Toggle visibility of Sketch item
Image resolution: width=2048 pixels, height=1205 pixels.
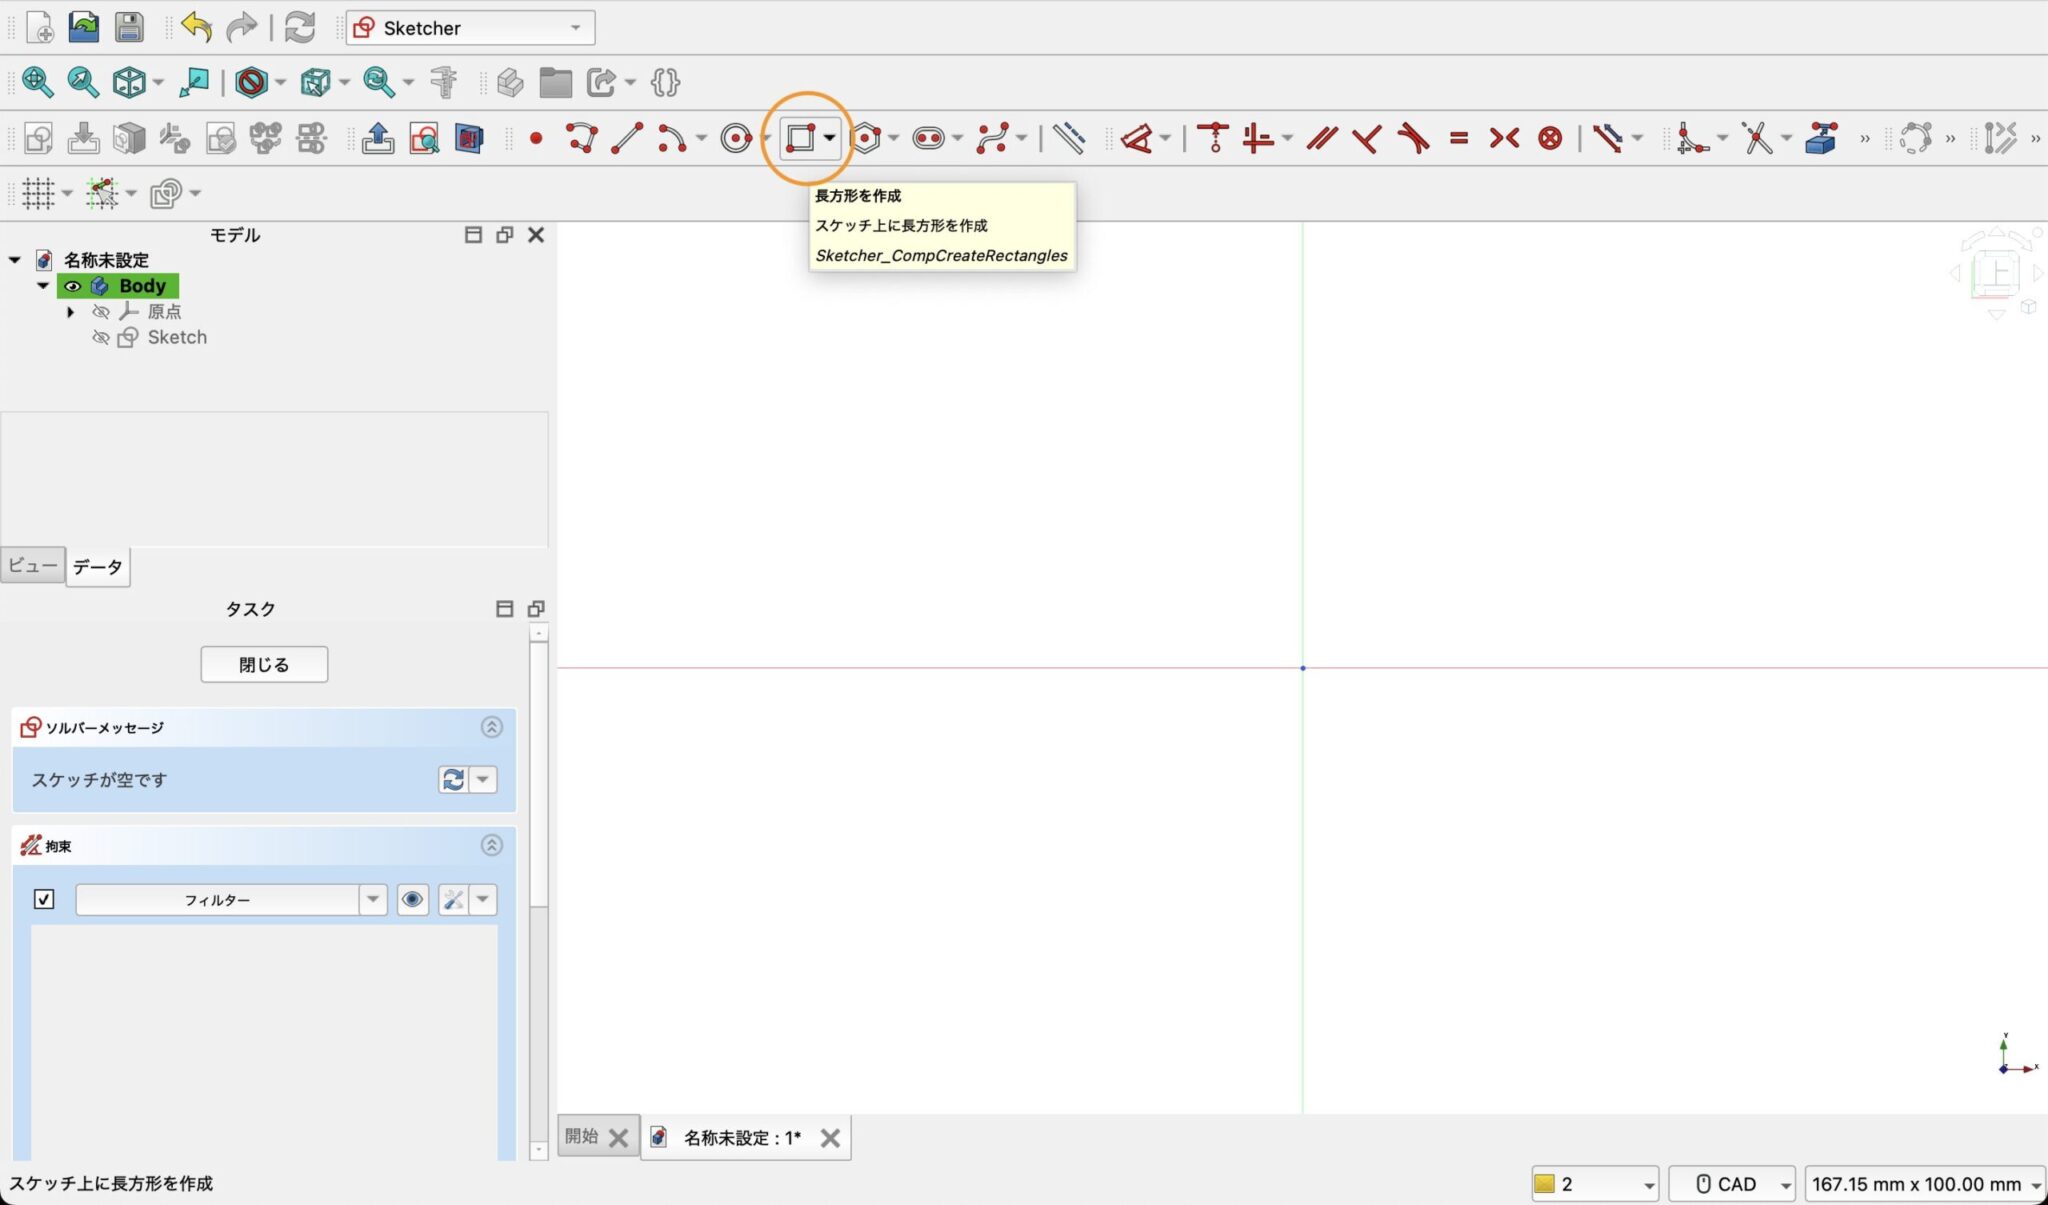click(x=100, y=338)
